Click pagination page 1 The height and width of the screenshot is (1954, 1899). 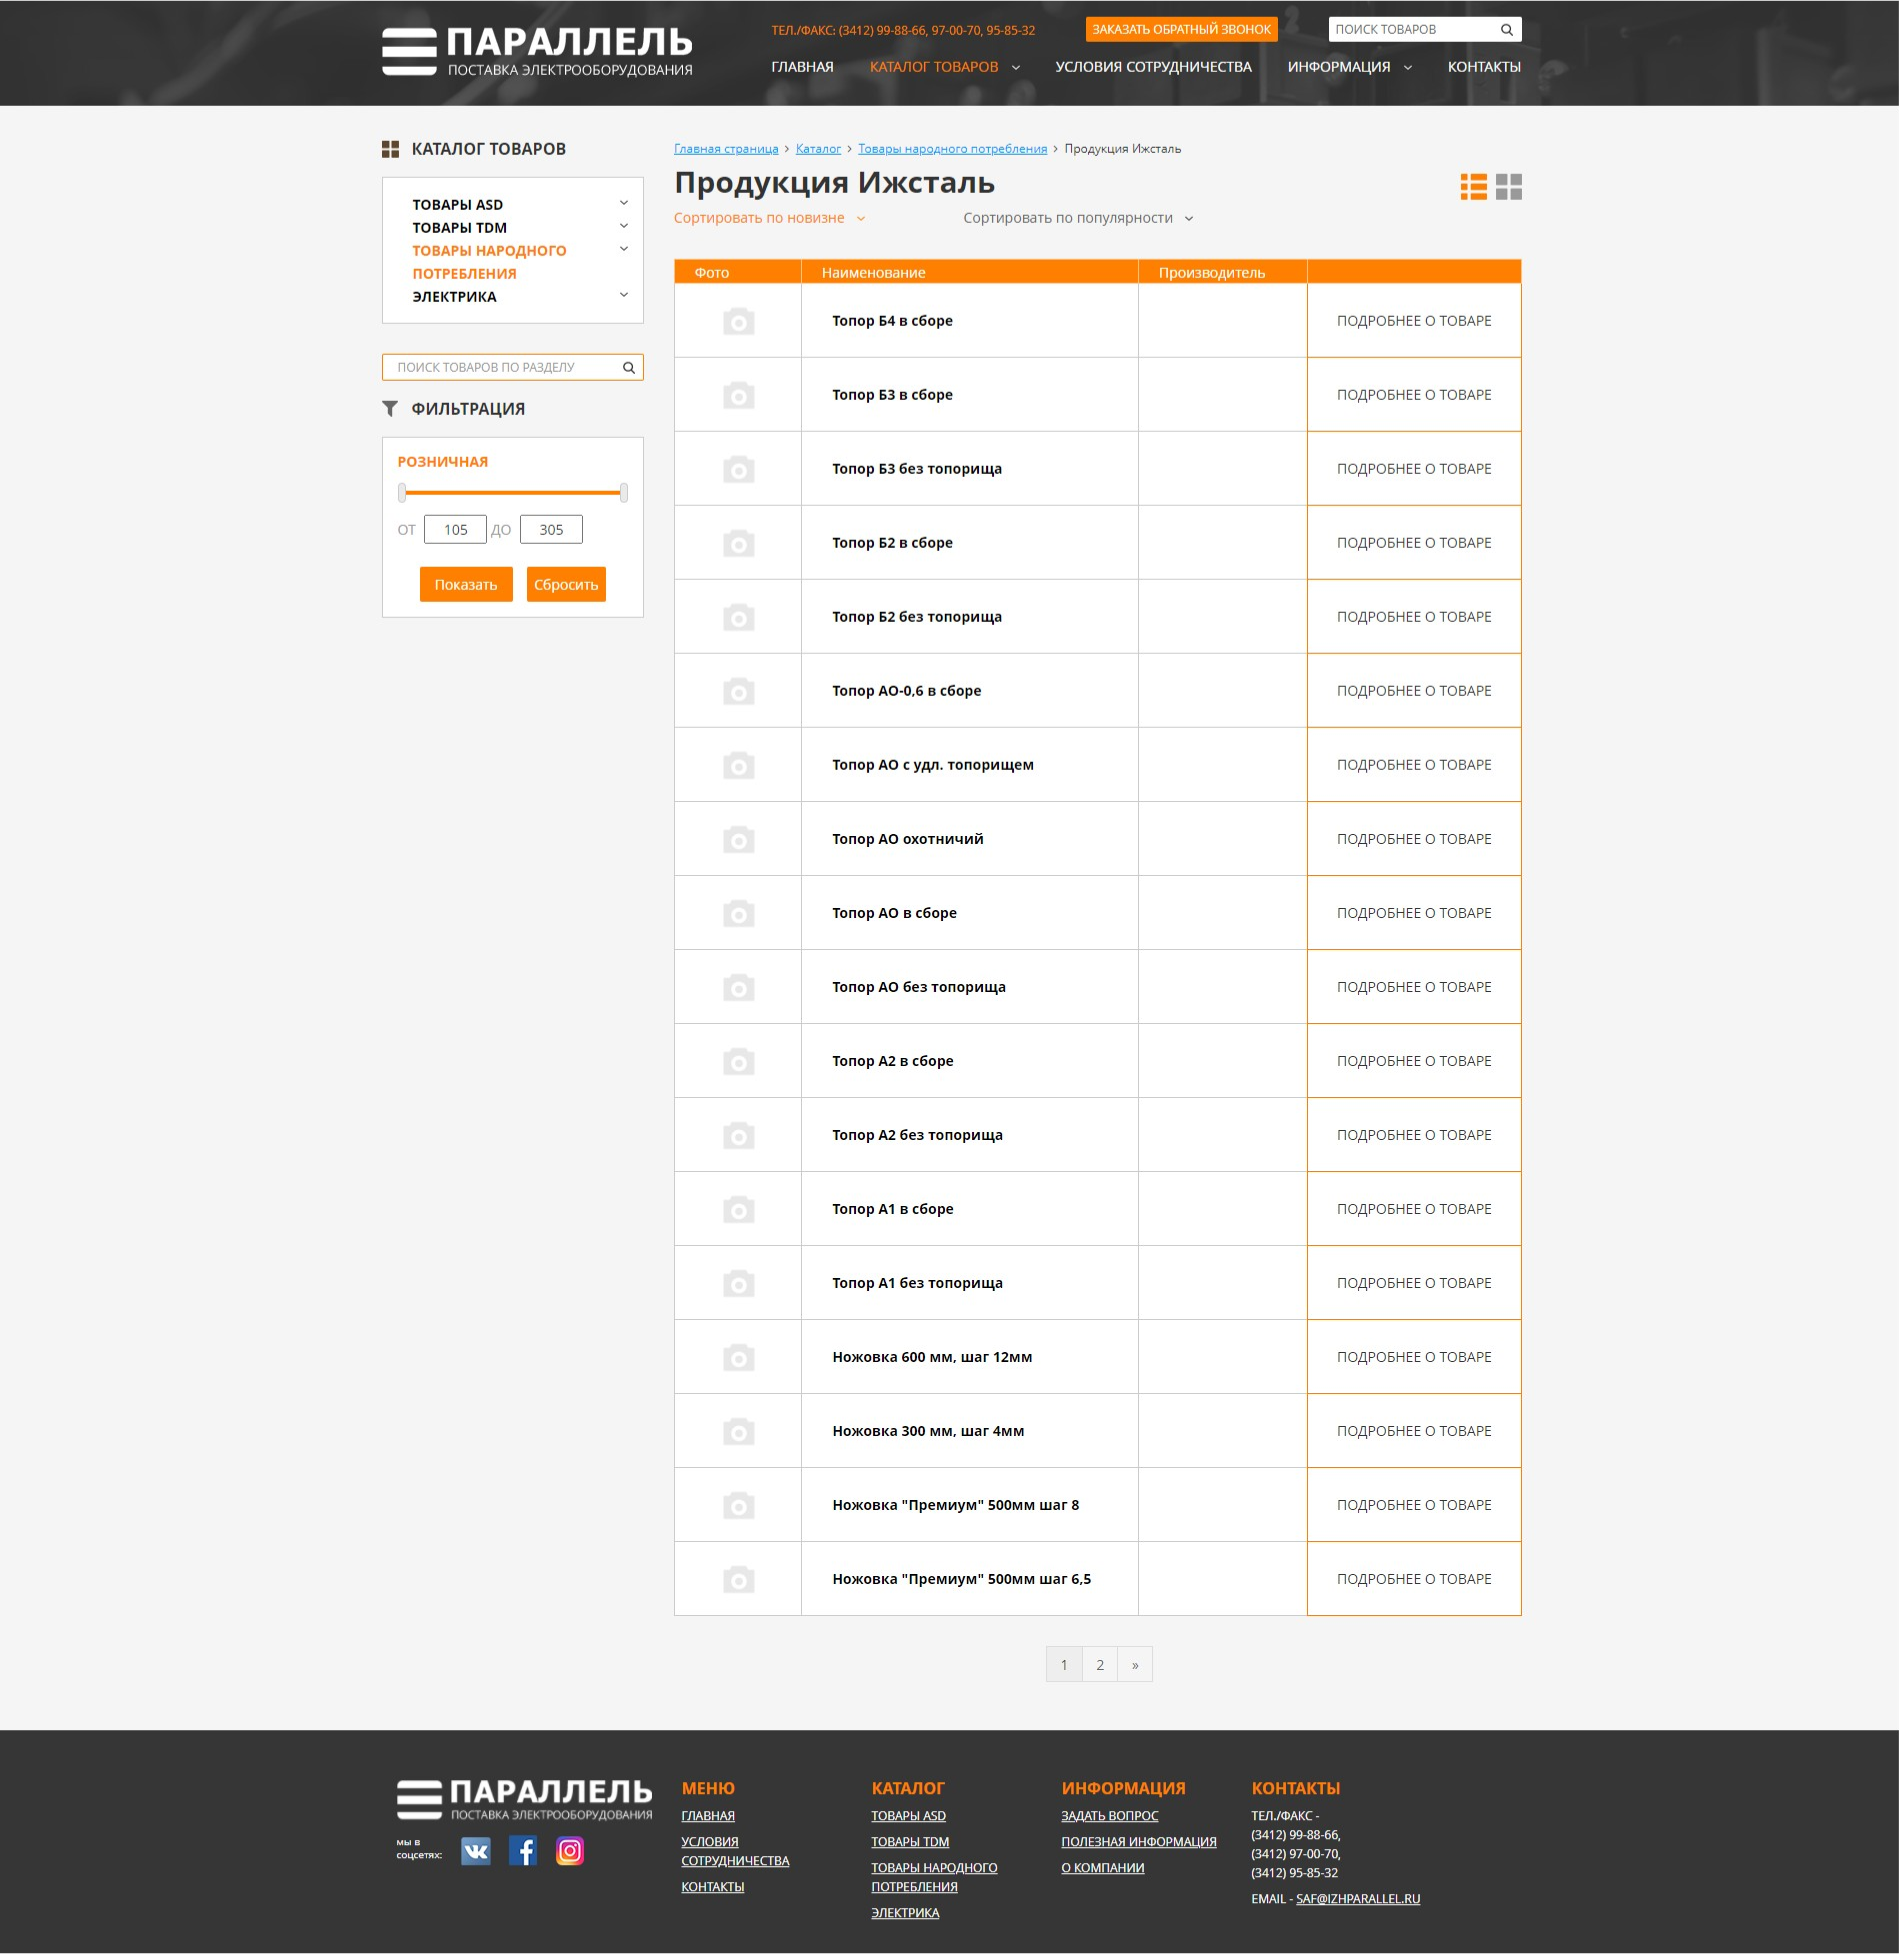coord(1064,1665)
